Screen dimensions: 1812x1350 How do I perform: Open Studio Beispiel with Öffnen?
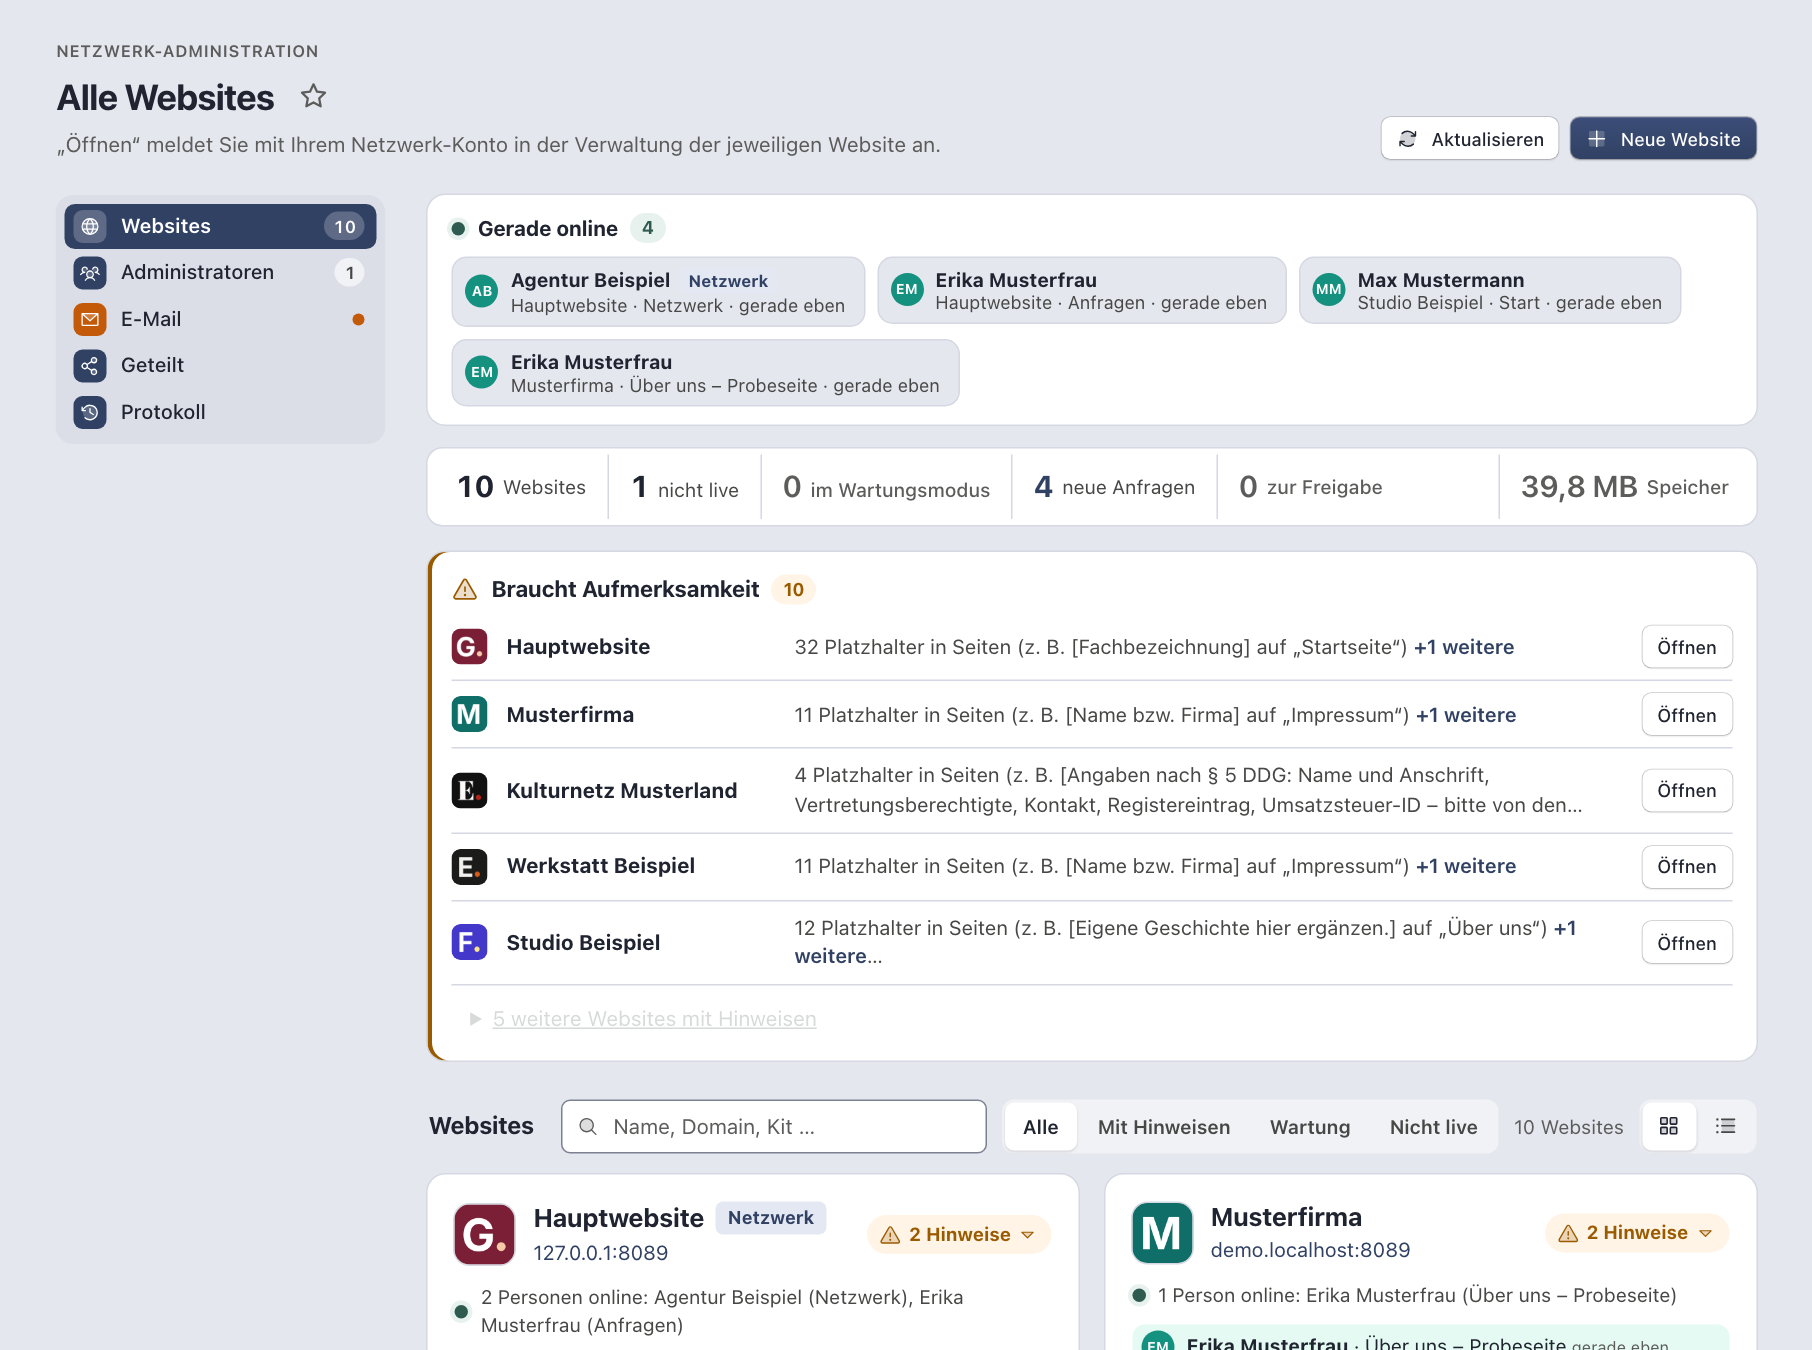click(1687, 943)
